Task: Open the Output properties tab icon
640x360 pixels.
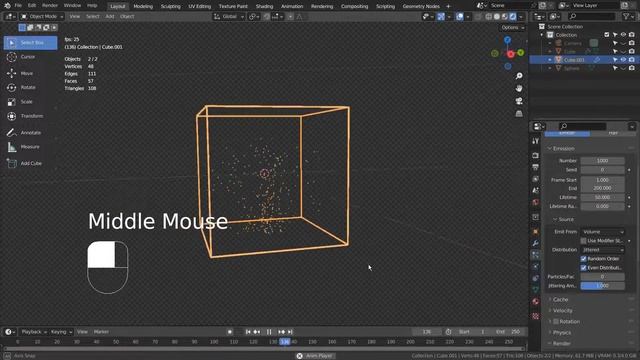Action: (x=536, y=167)
